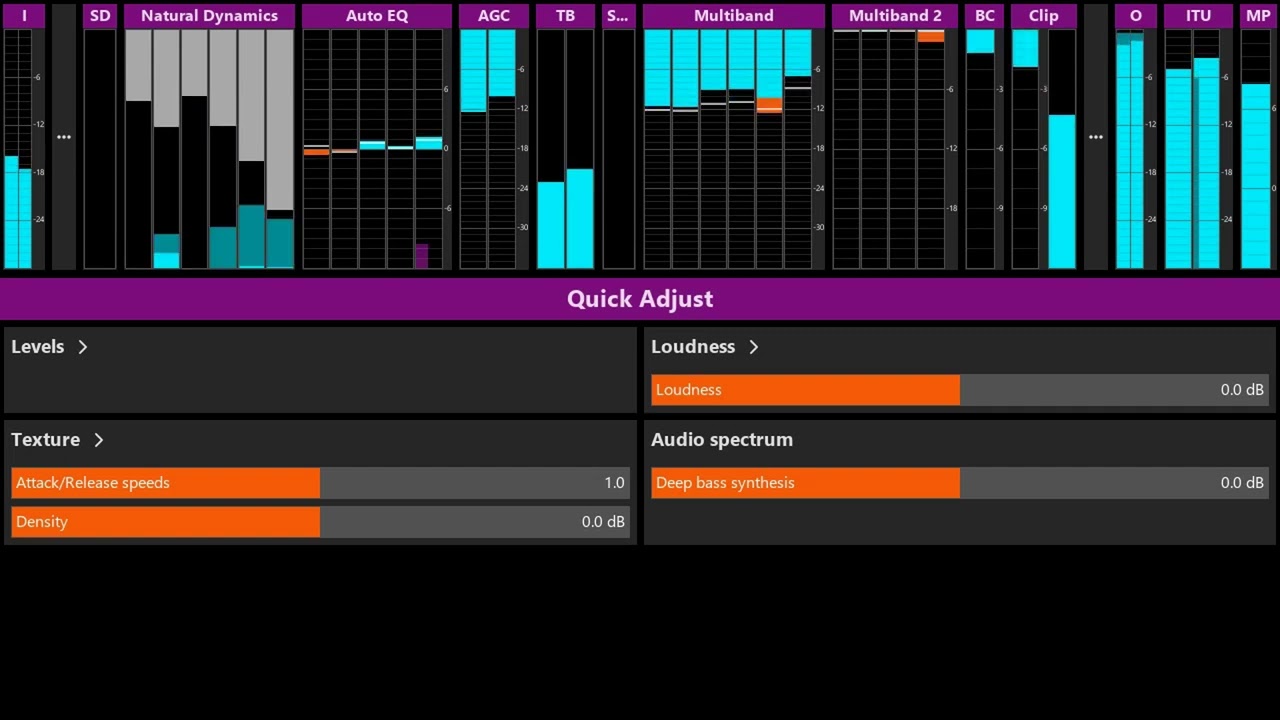
Task: Click the Auto EQ meter display
Action: coord(377,149)
